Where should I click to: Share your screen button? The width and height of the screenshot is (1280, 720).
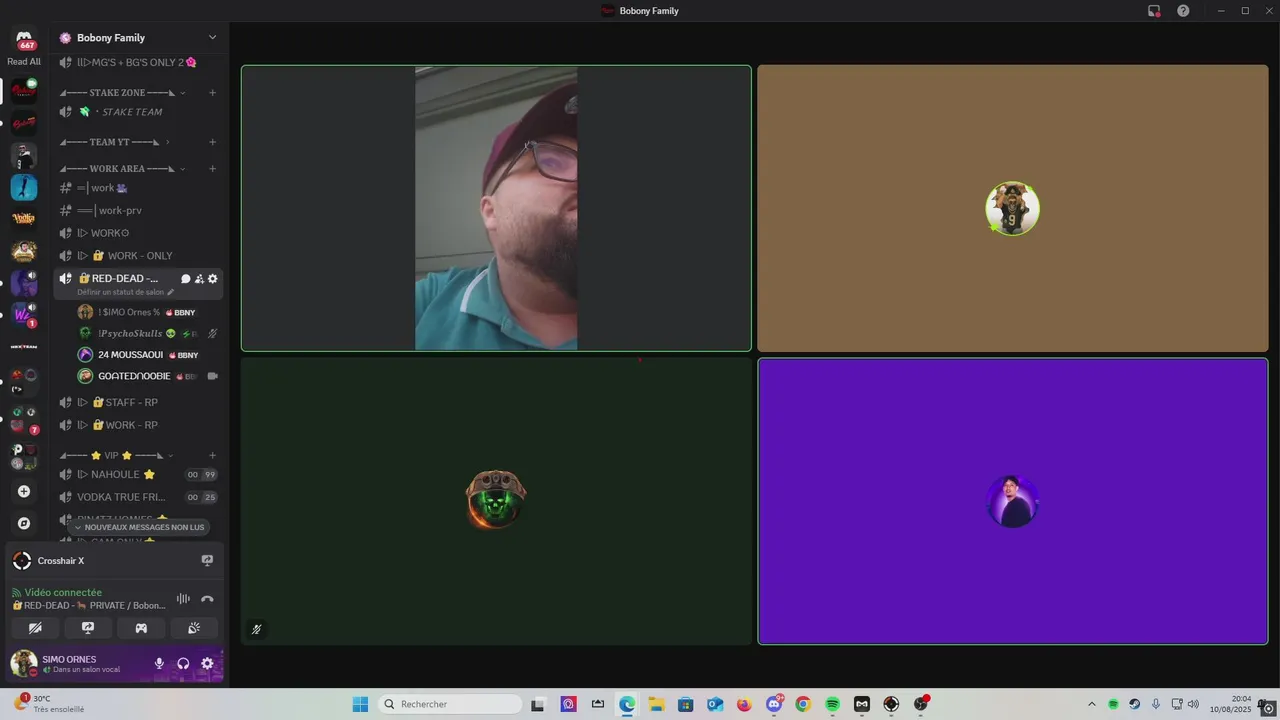coord(88,628)
